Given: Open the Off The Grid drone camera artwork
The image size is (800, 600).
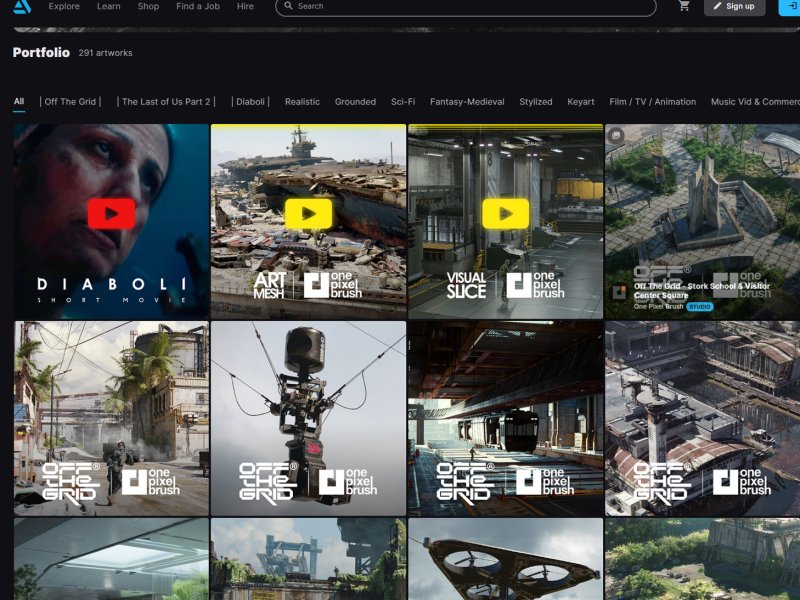Looking at the screenshot, I should click(x=308, y=418).
